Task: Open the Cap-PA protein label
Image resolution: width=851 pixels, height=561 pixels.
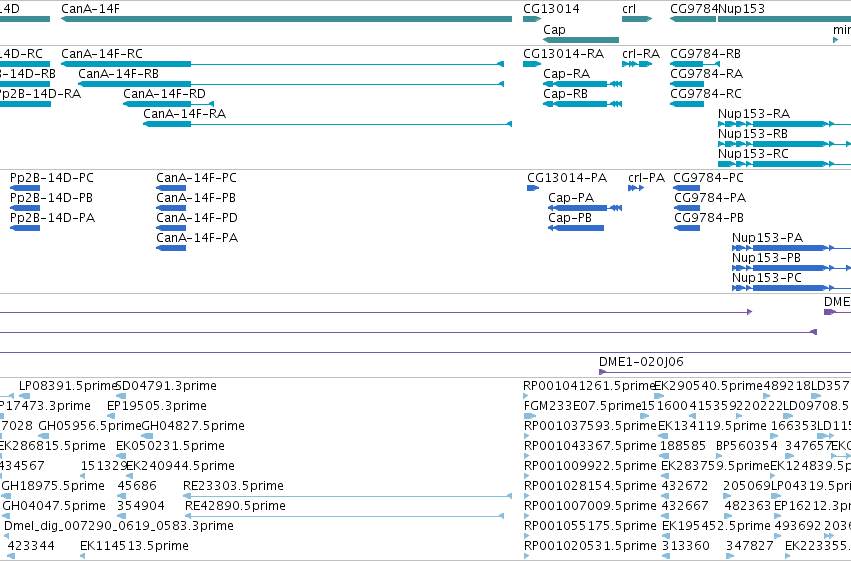Action: coord(571,198)
